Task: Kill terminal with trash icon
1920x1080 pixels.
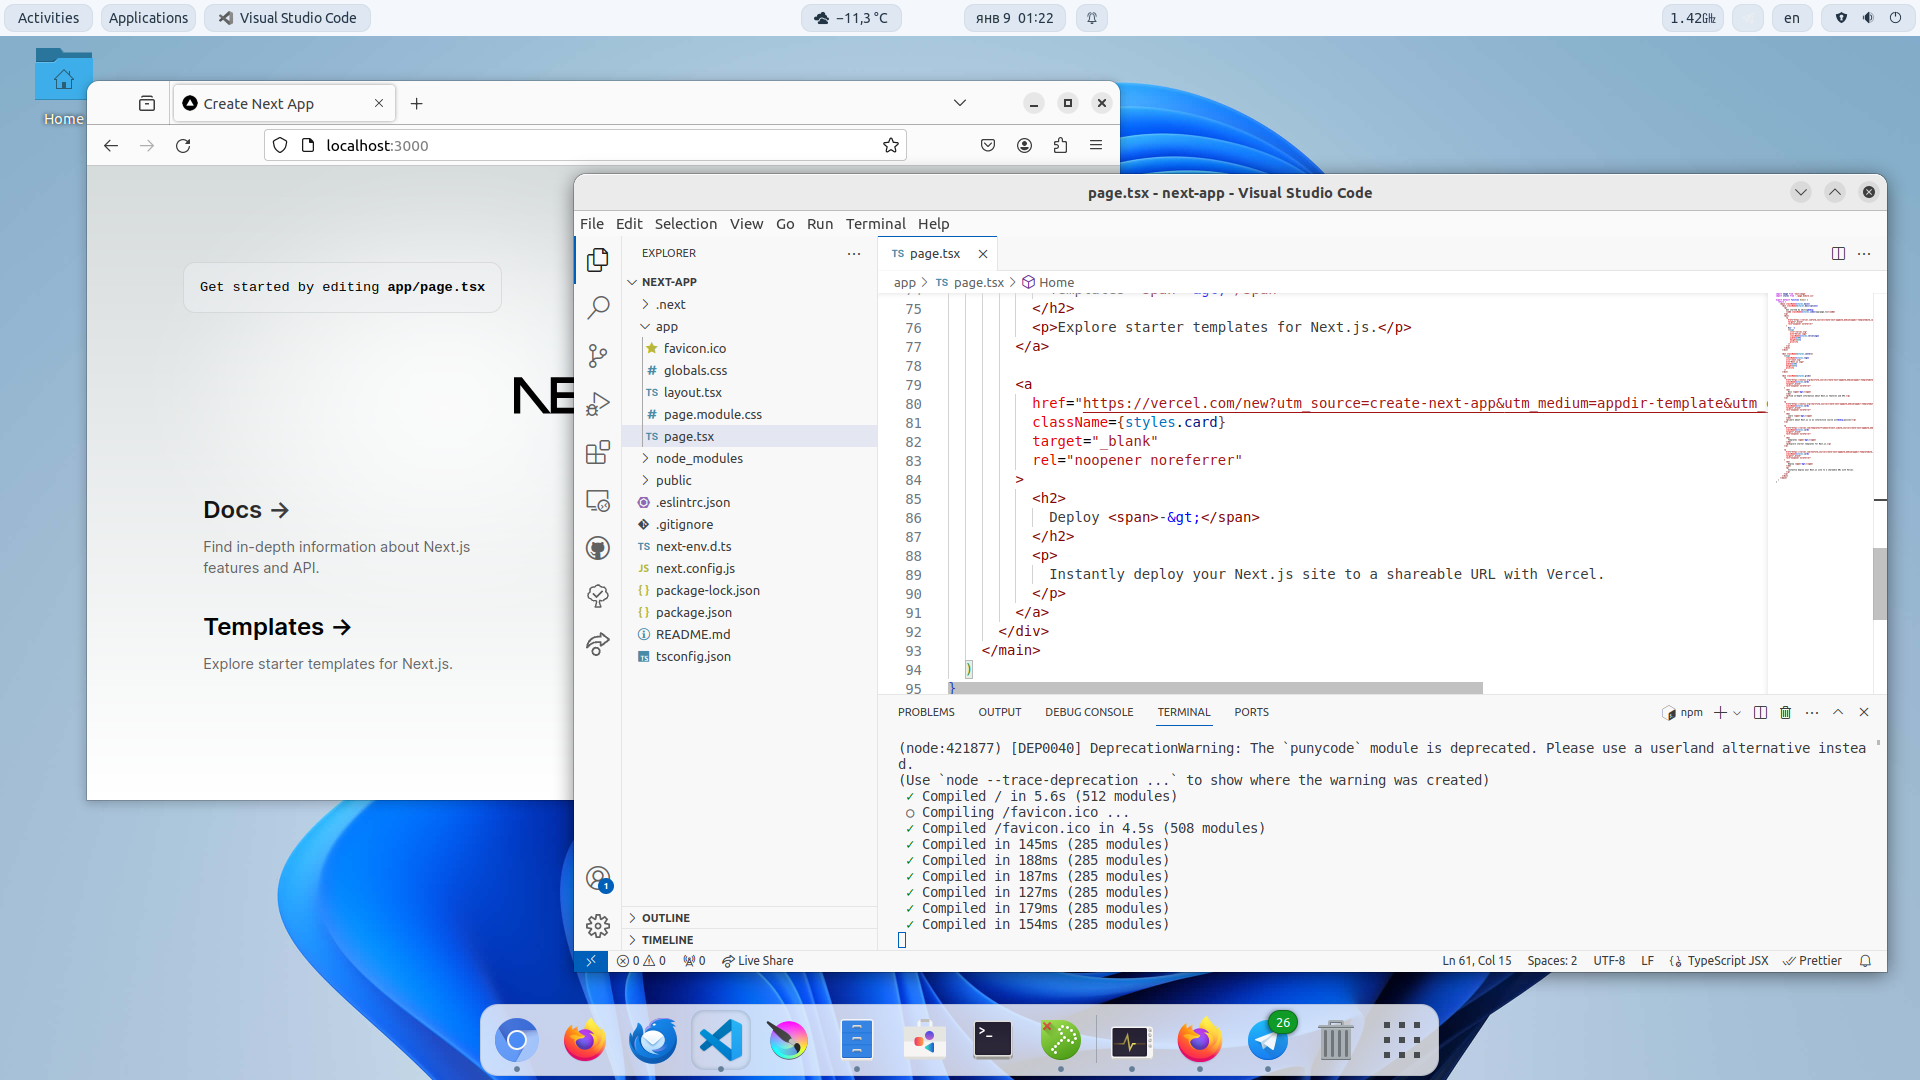Action: click(x=1785, y=713)
